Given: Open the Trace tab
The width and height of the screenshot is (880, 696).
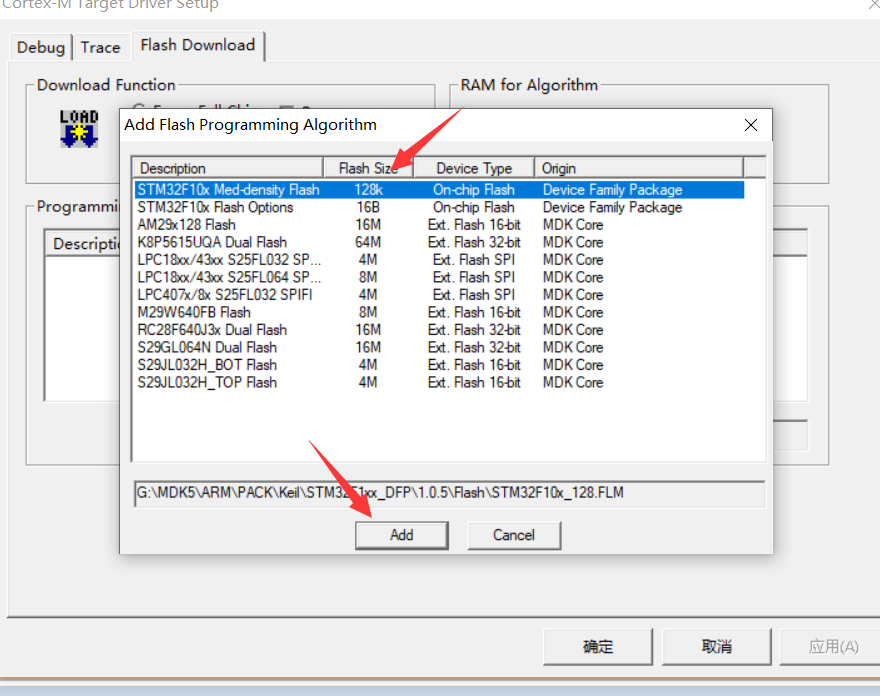Looking at the screenshot, I should 100,47.
